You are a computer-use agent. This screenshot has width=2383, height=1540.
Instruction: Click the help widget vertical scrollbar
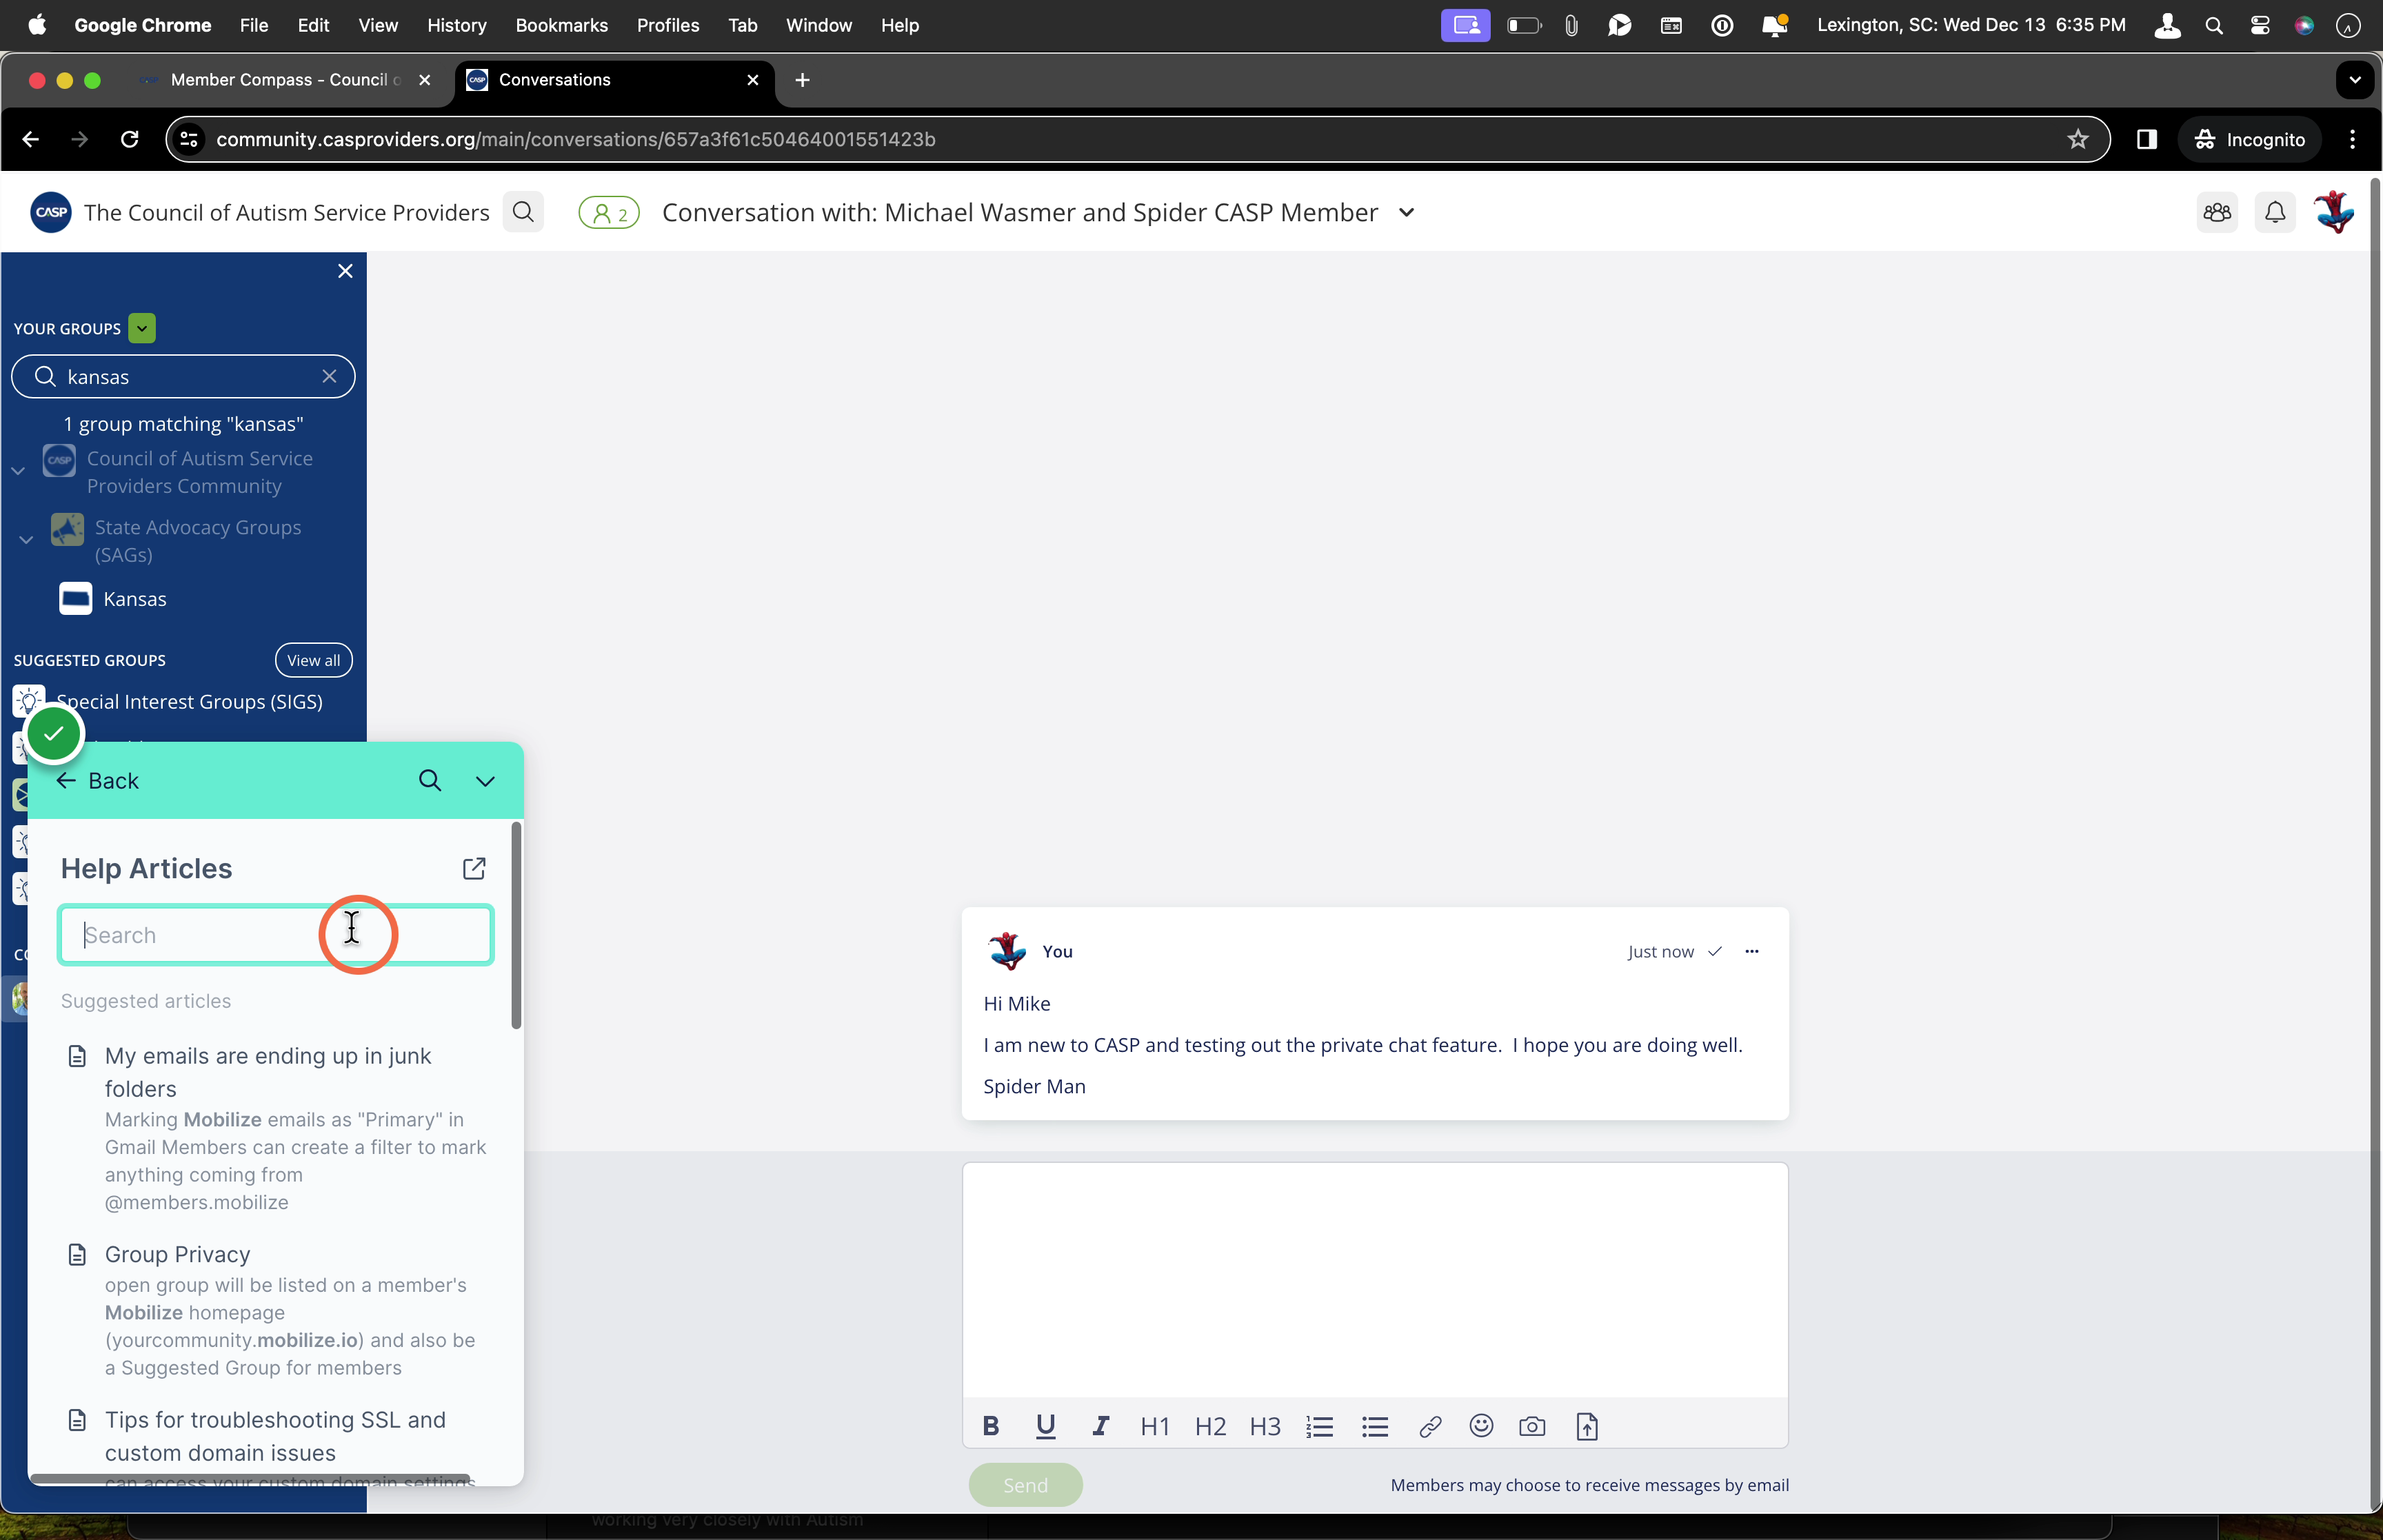(x=516, y=925)
